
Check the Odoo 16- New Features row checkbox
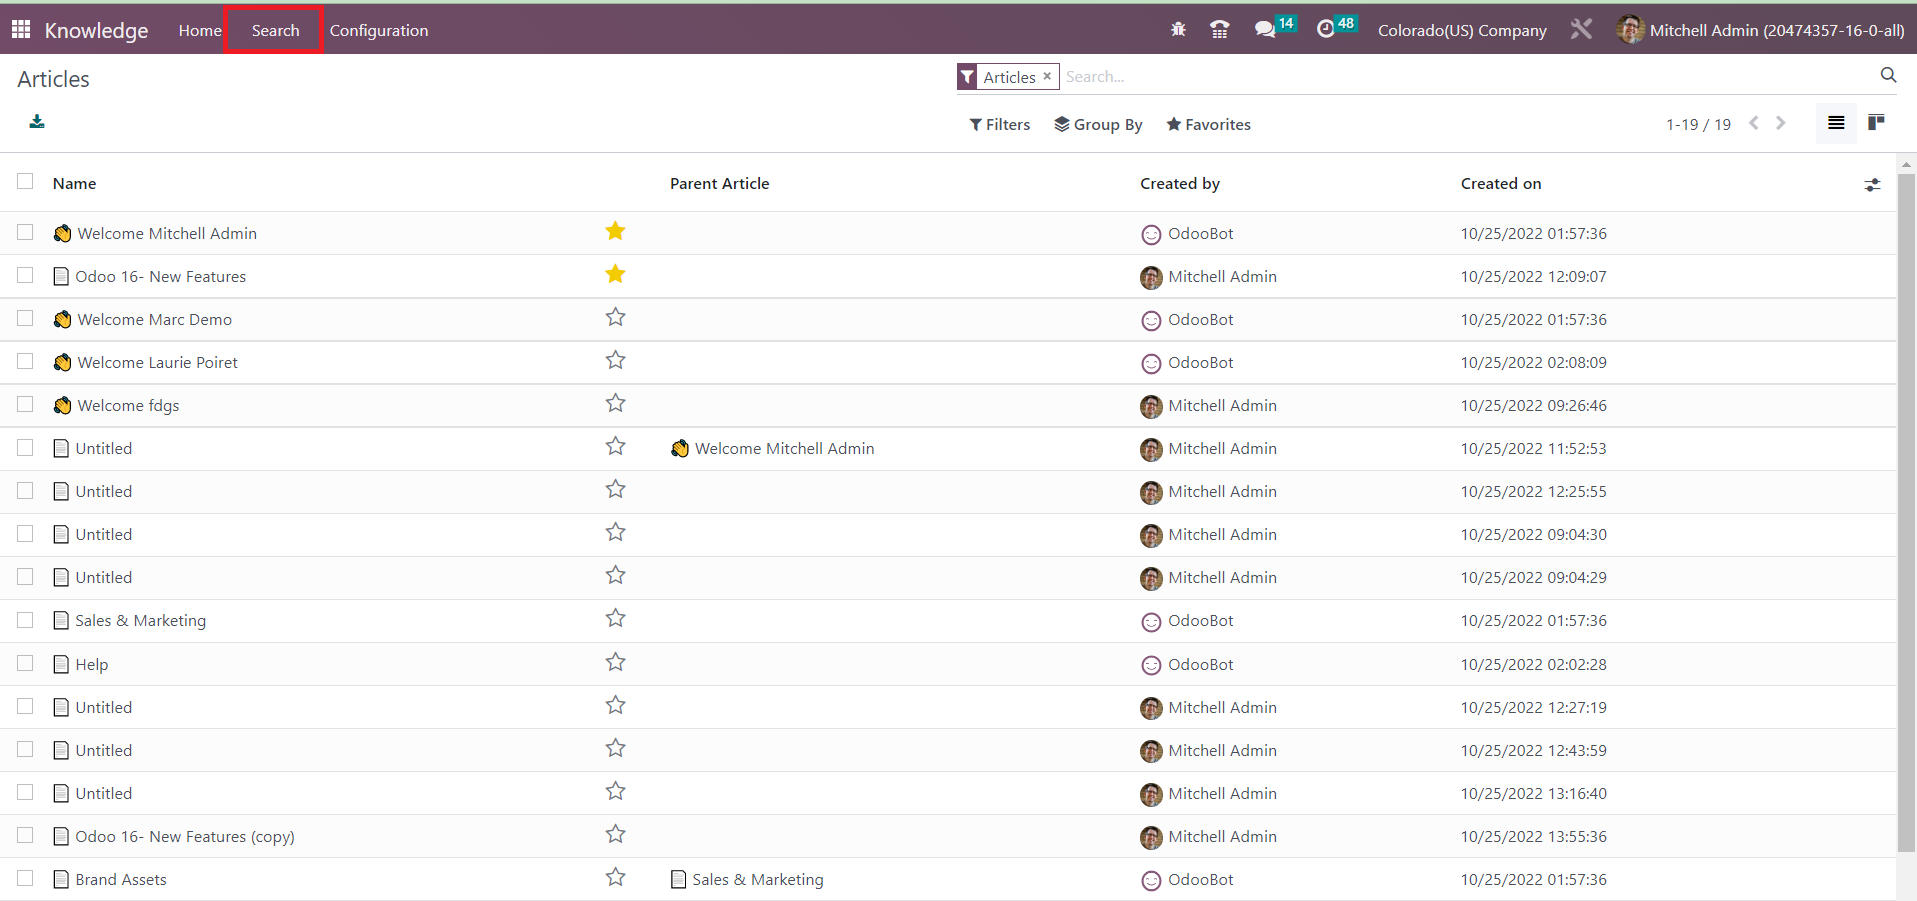25,275
